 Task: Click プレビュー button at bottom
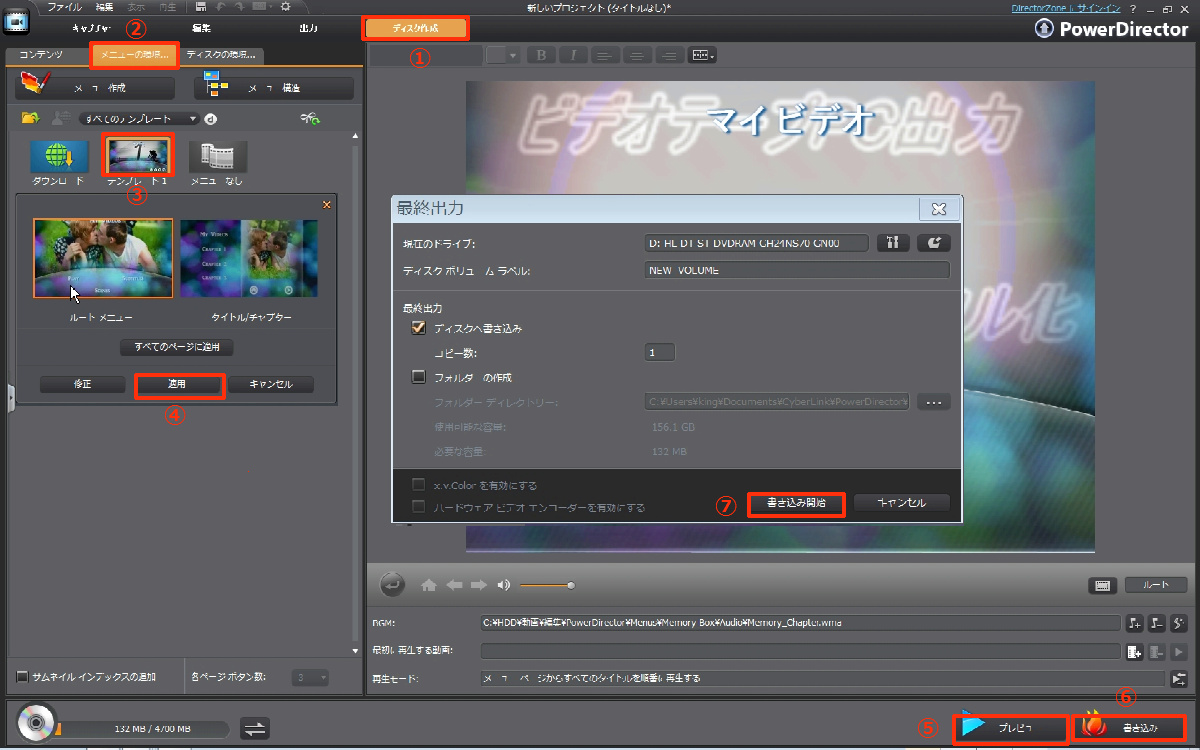1010,727
